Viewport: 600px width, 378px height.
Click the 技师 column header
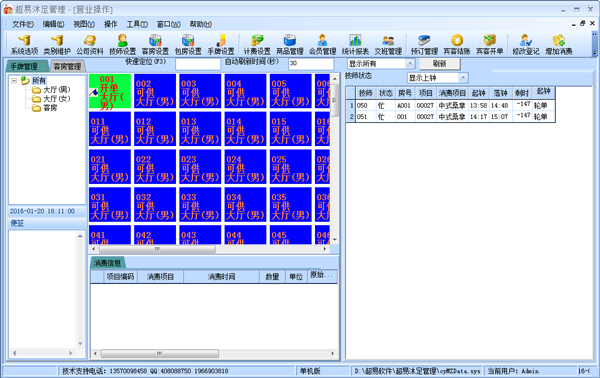point(365,93)
